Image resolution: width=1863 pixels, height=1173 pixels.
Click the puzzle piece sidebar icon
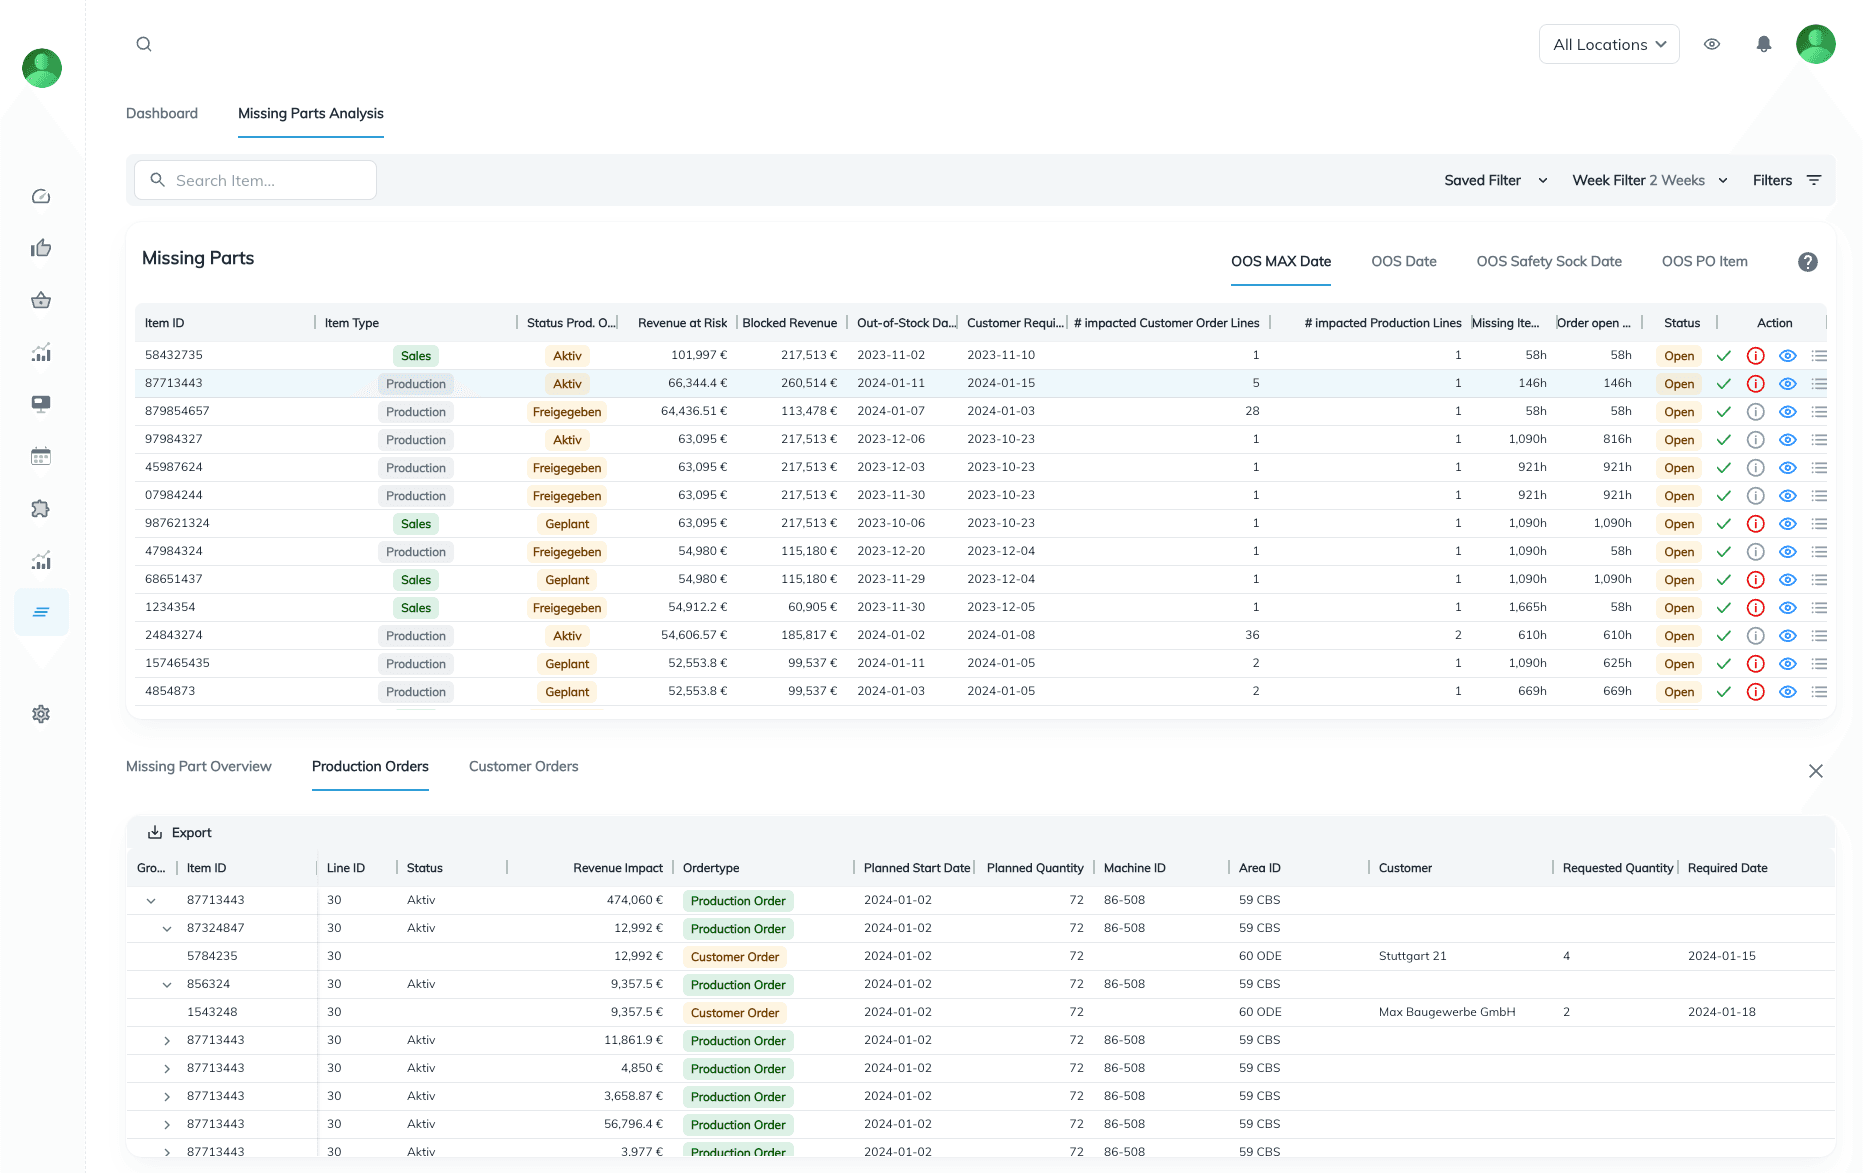point(41,509)
